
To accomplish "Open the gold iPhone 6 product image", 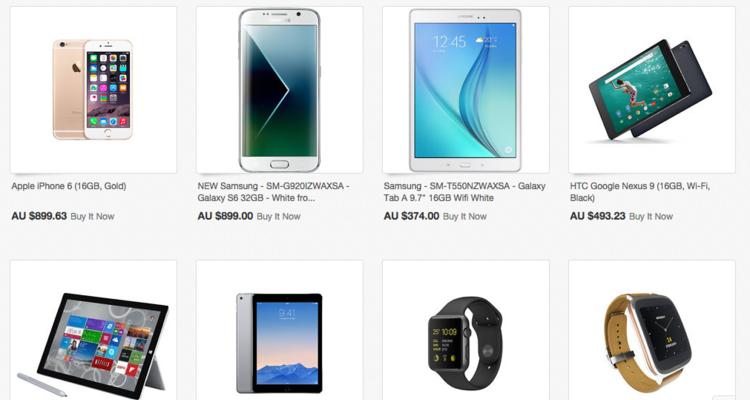I will [93, 90].
